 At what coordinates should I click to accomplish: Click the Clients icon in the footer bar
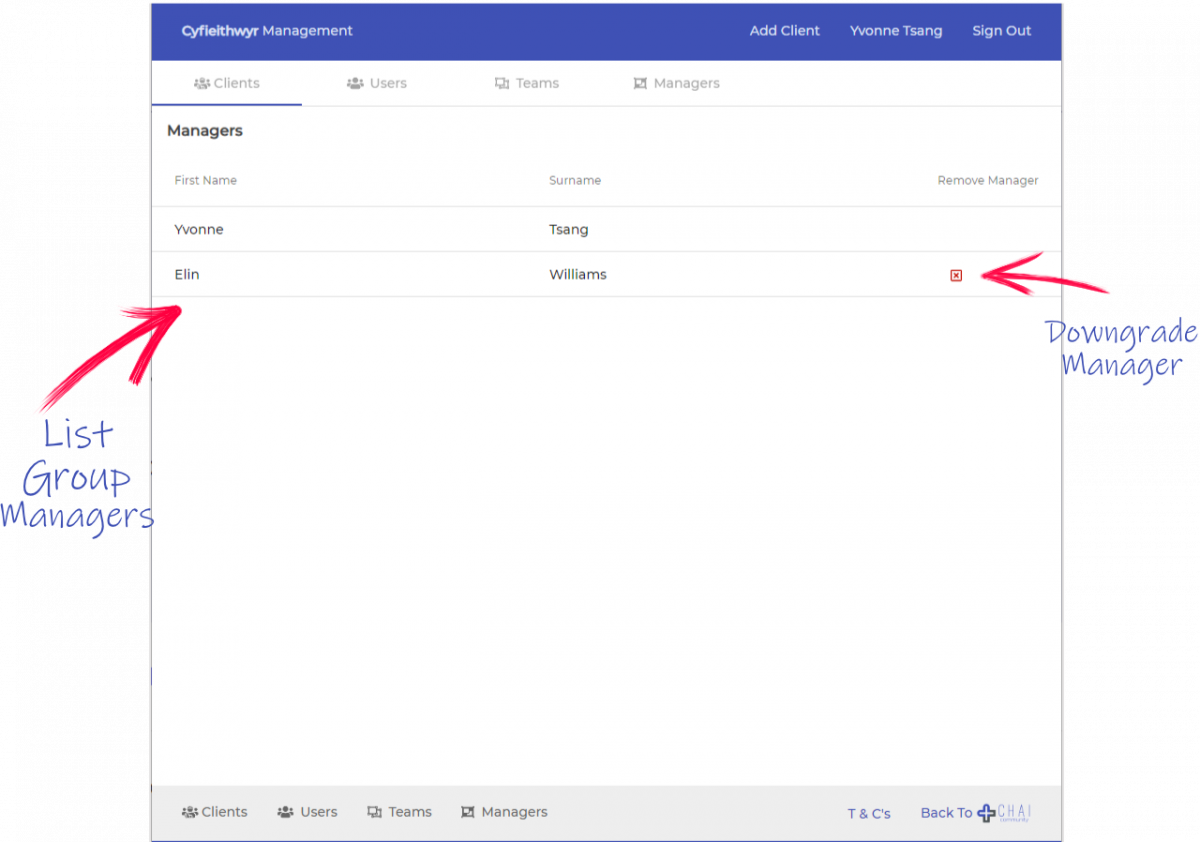coord(188,812)
